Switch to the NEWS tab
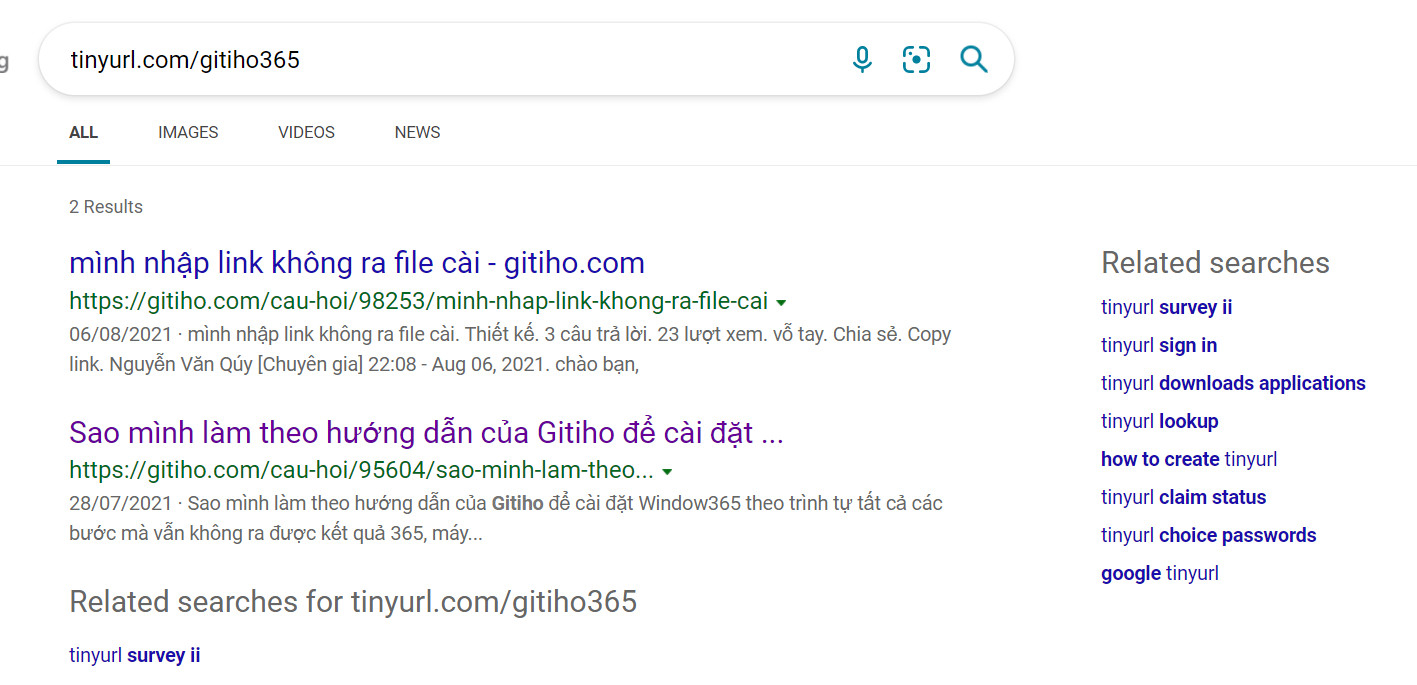The height and width of the screenshot is (685, 1417). (417, 132)
